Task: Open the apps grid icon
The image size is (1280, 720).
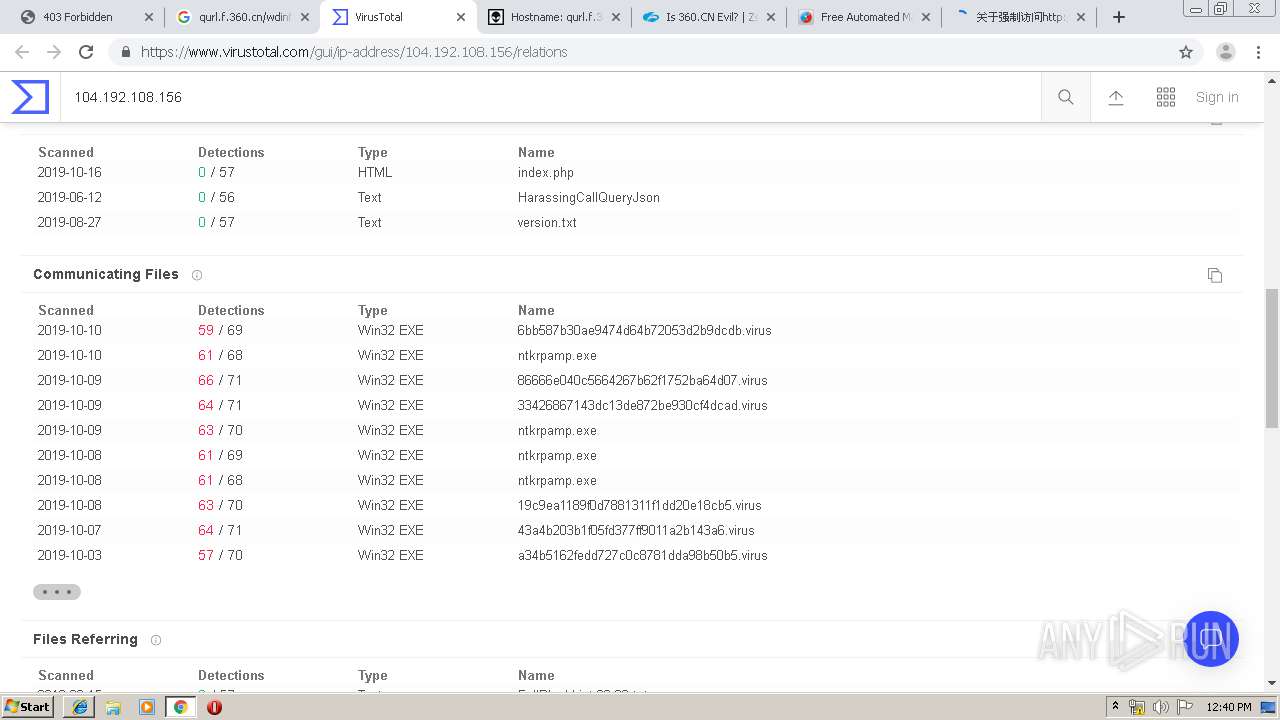Action: 1166,97
